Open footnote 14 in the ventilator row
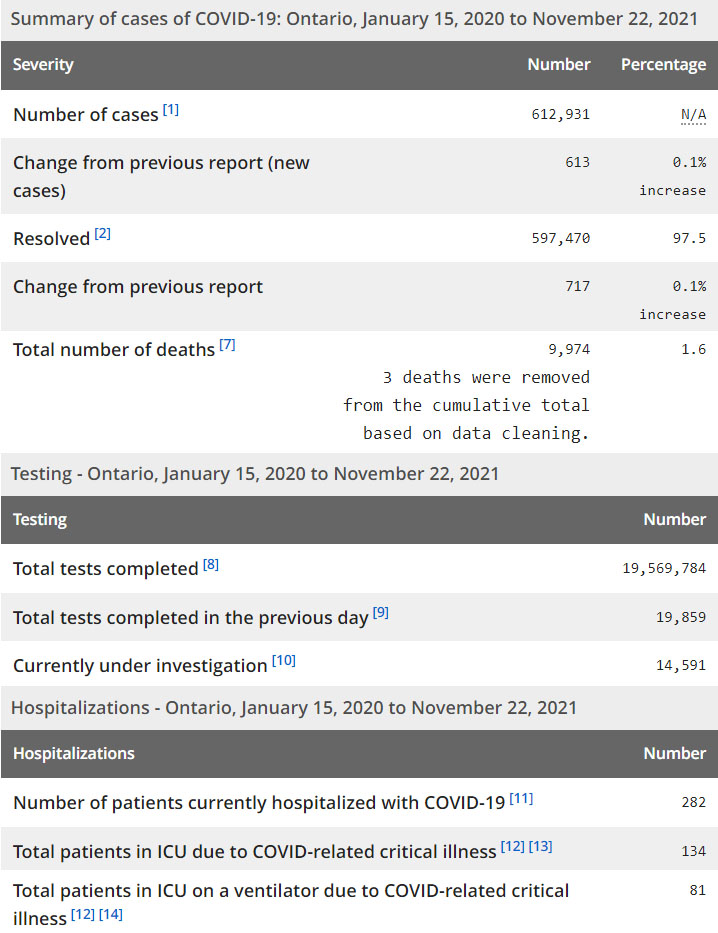The height and width of the screenshot is (933, 718). [110, 914]
